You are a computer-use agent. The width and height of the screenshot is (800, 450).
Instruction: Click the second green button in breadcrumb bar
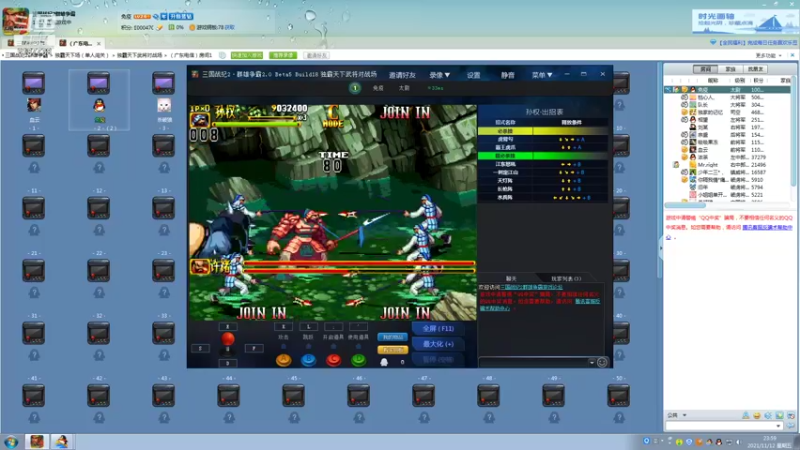click(283, 55)
